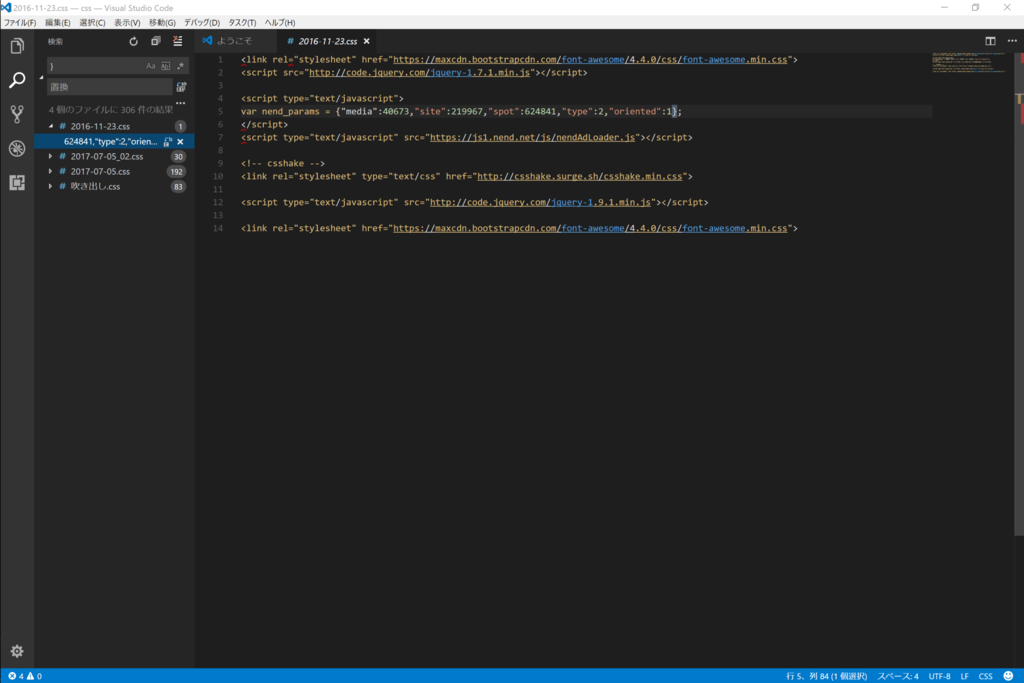This screenshot has height=683, width=1024.
Task: Switch to the ようこそ tab
Action: click(234, 41)
